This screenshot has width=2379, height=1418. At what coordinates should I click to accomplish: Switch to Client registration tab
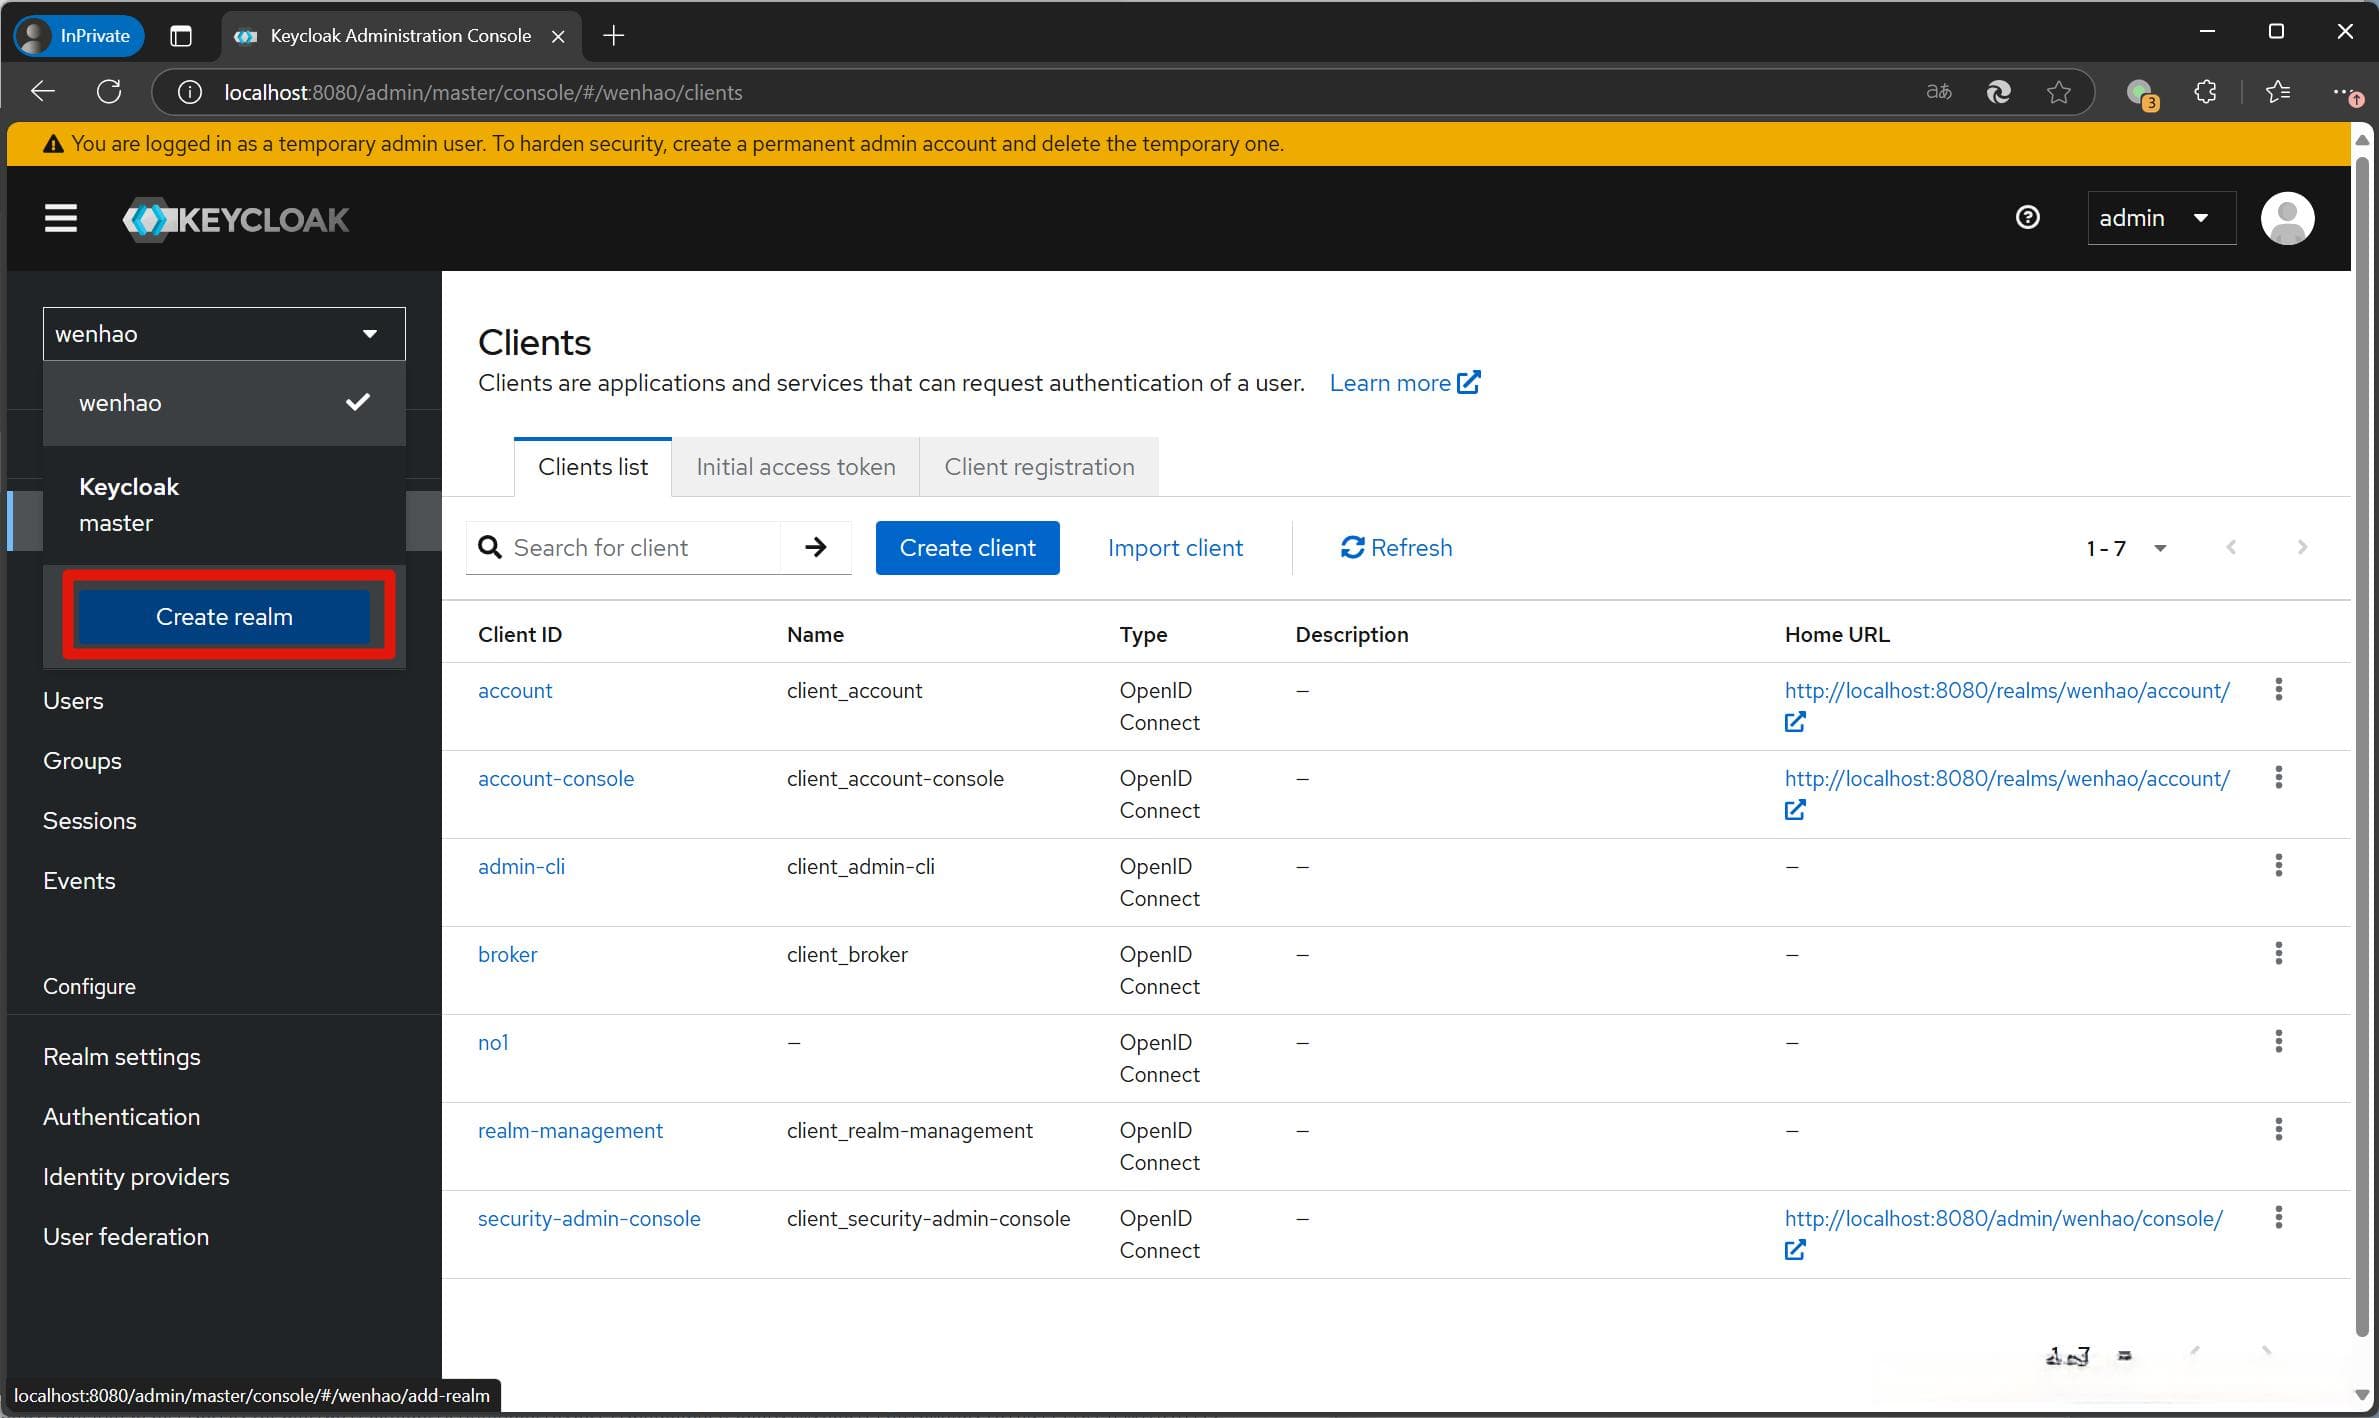1039,466
